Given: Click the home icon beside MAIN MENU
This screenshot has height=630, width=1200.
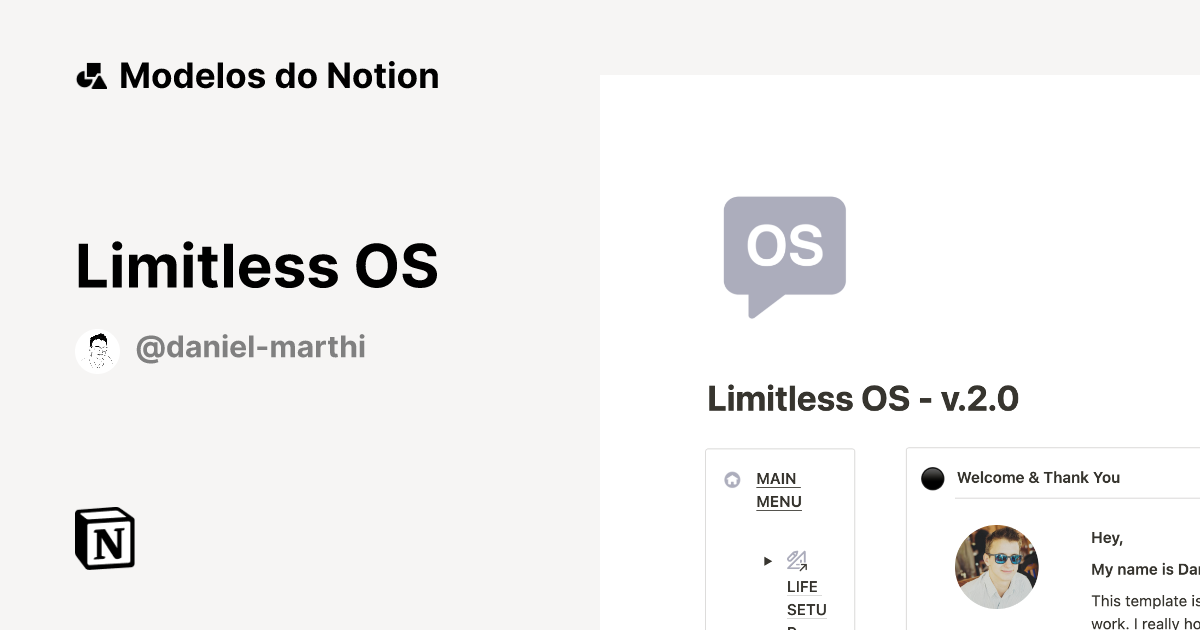Looking at the screenshot, I should point(731,479).
